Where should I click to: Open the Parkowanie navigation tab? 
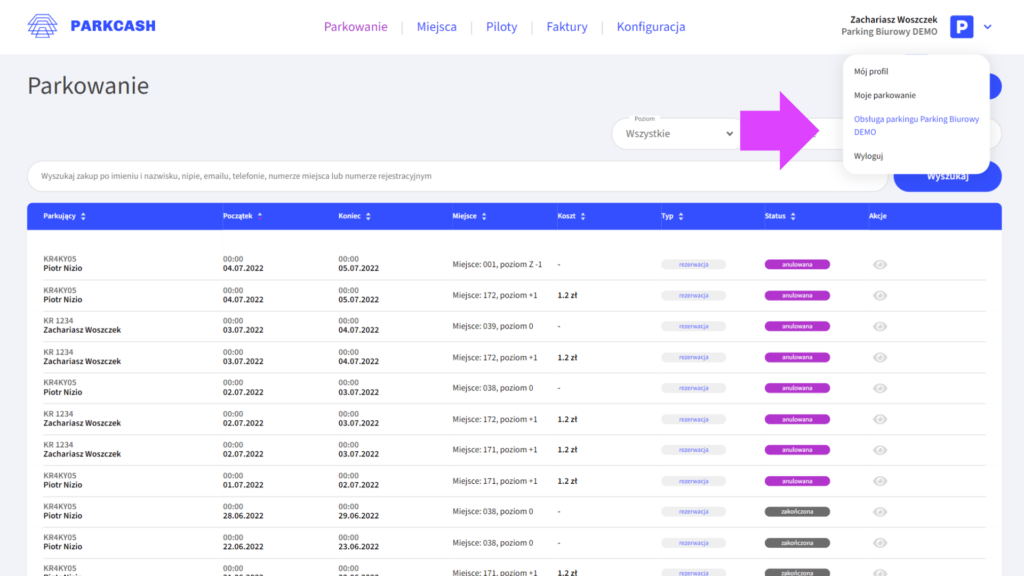pos(355,27)
